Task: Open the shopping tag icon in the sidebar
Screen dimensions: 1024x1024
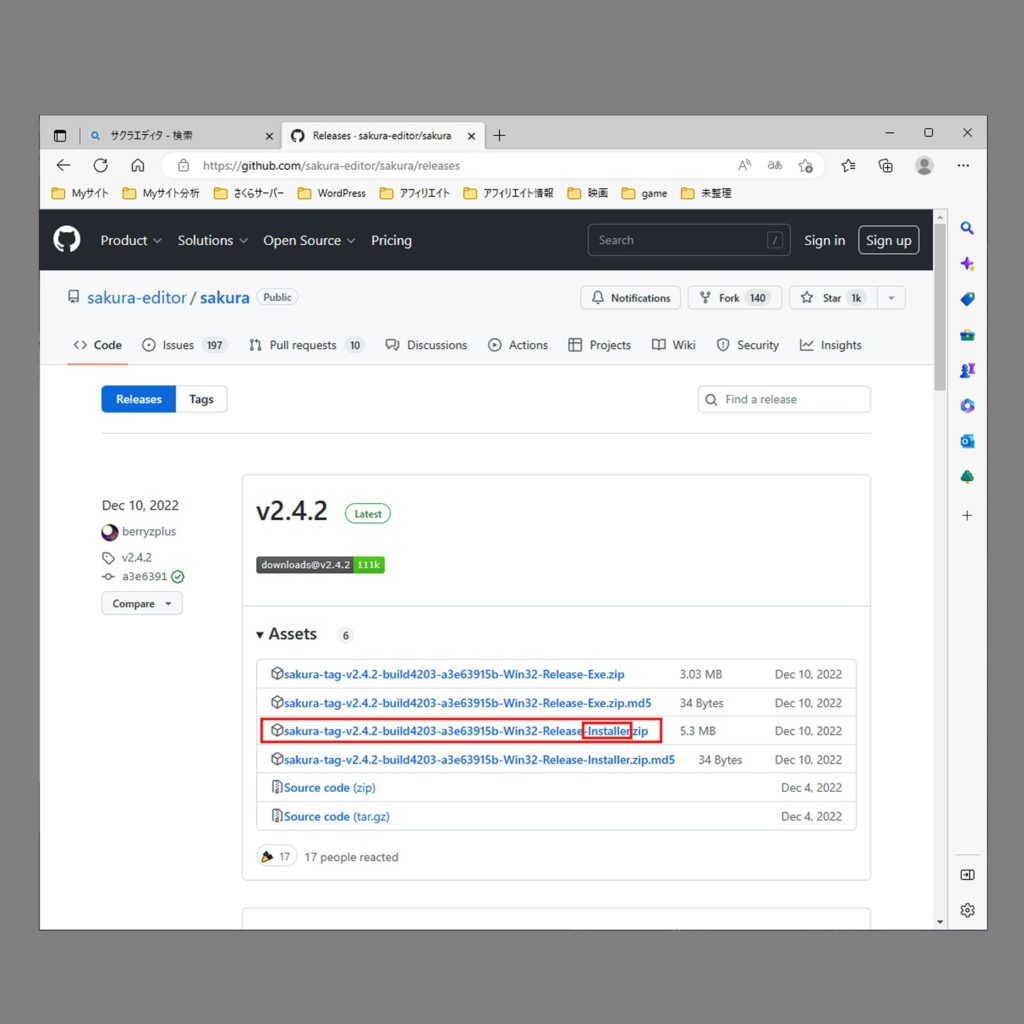Action: point(967,299)
